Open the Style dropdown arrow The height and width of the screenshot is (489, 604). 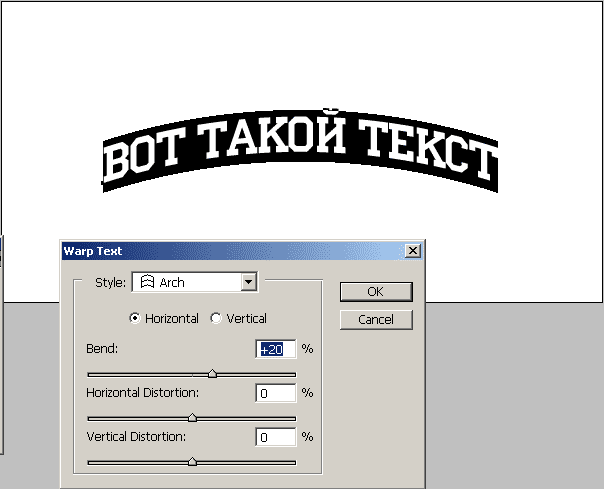click(x=248, y=282)
